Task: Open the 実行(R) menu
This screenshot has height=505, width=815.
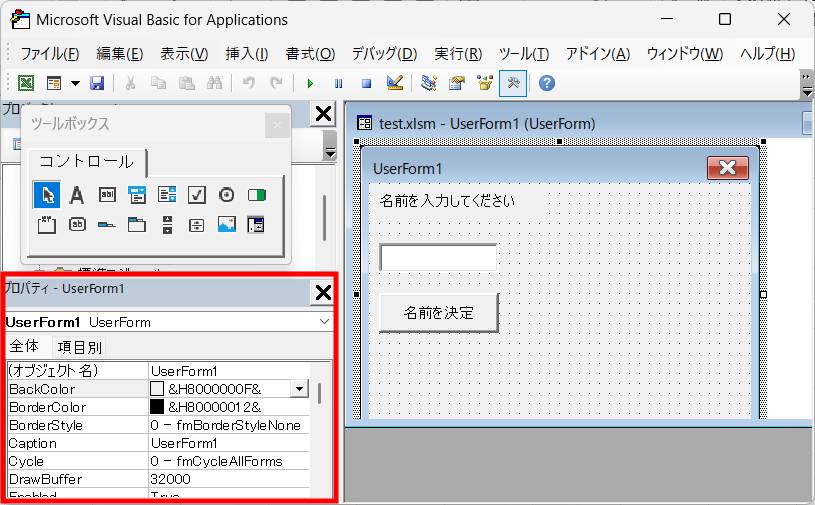Action: click(x=458, y=54)
